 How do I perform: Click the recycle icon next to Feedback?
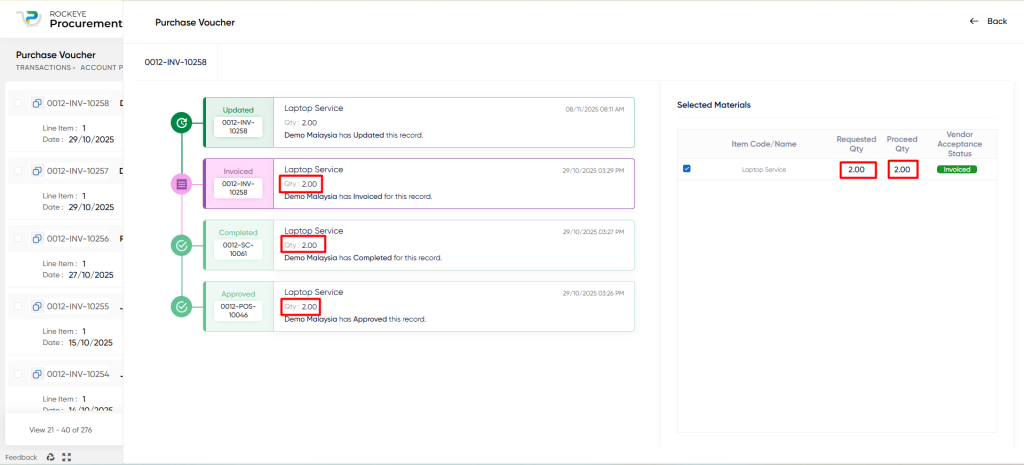tap(50, 457)
